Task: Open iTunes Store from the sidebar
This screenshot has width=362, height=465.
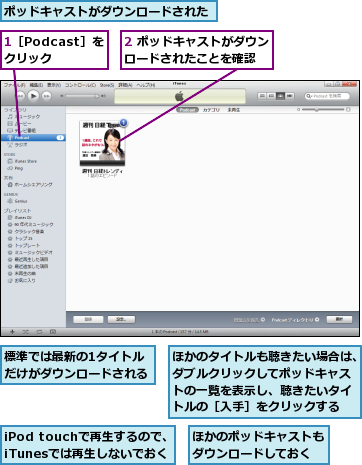Action: coord(33,161)
